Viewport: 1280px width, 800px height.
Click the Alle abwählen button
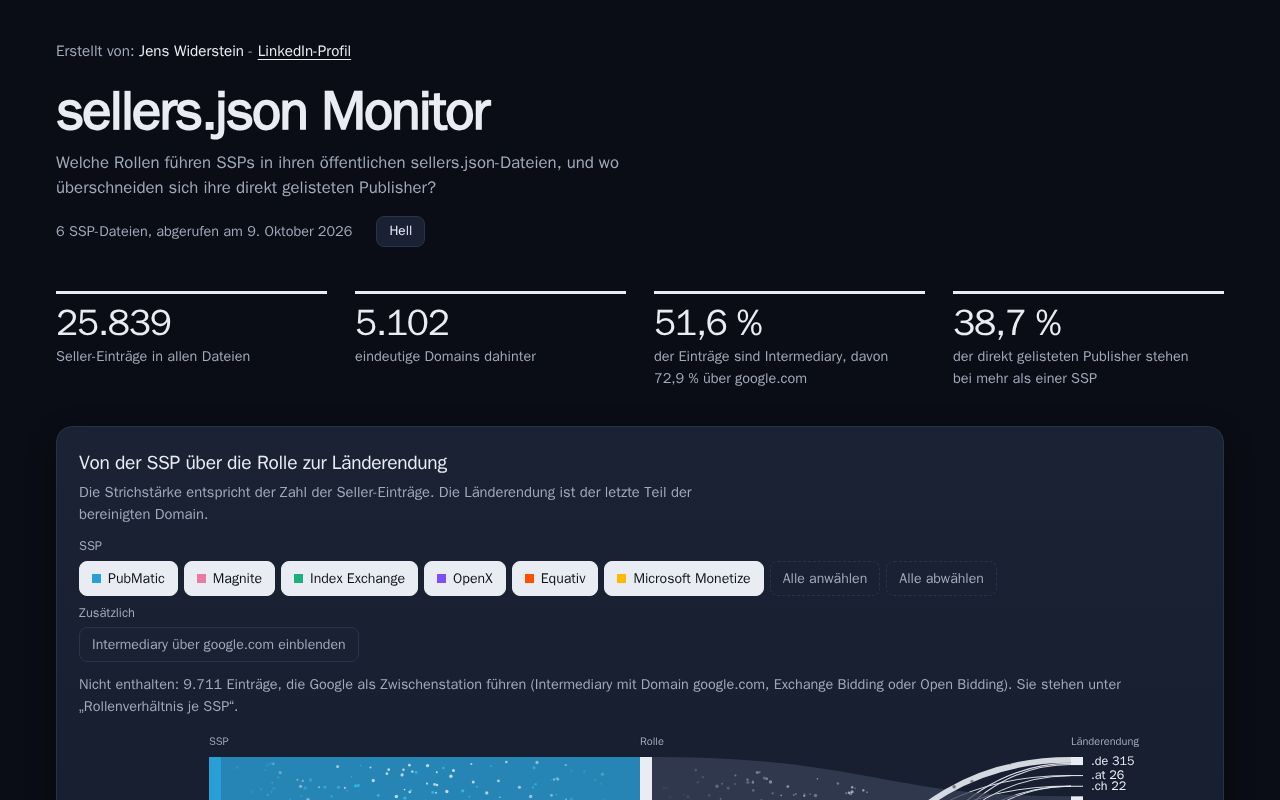[x=941, y=578]
